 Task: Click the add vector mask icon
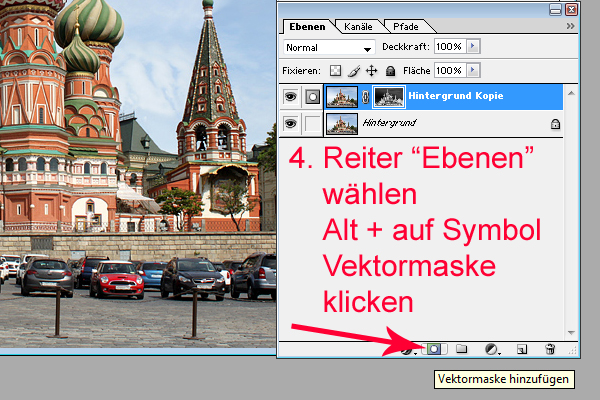(x=434, y=349)
